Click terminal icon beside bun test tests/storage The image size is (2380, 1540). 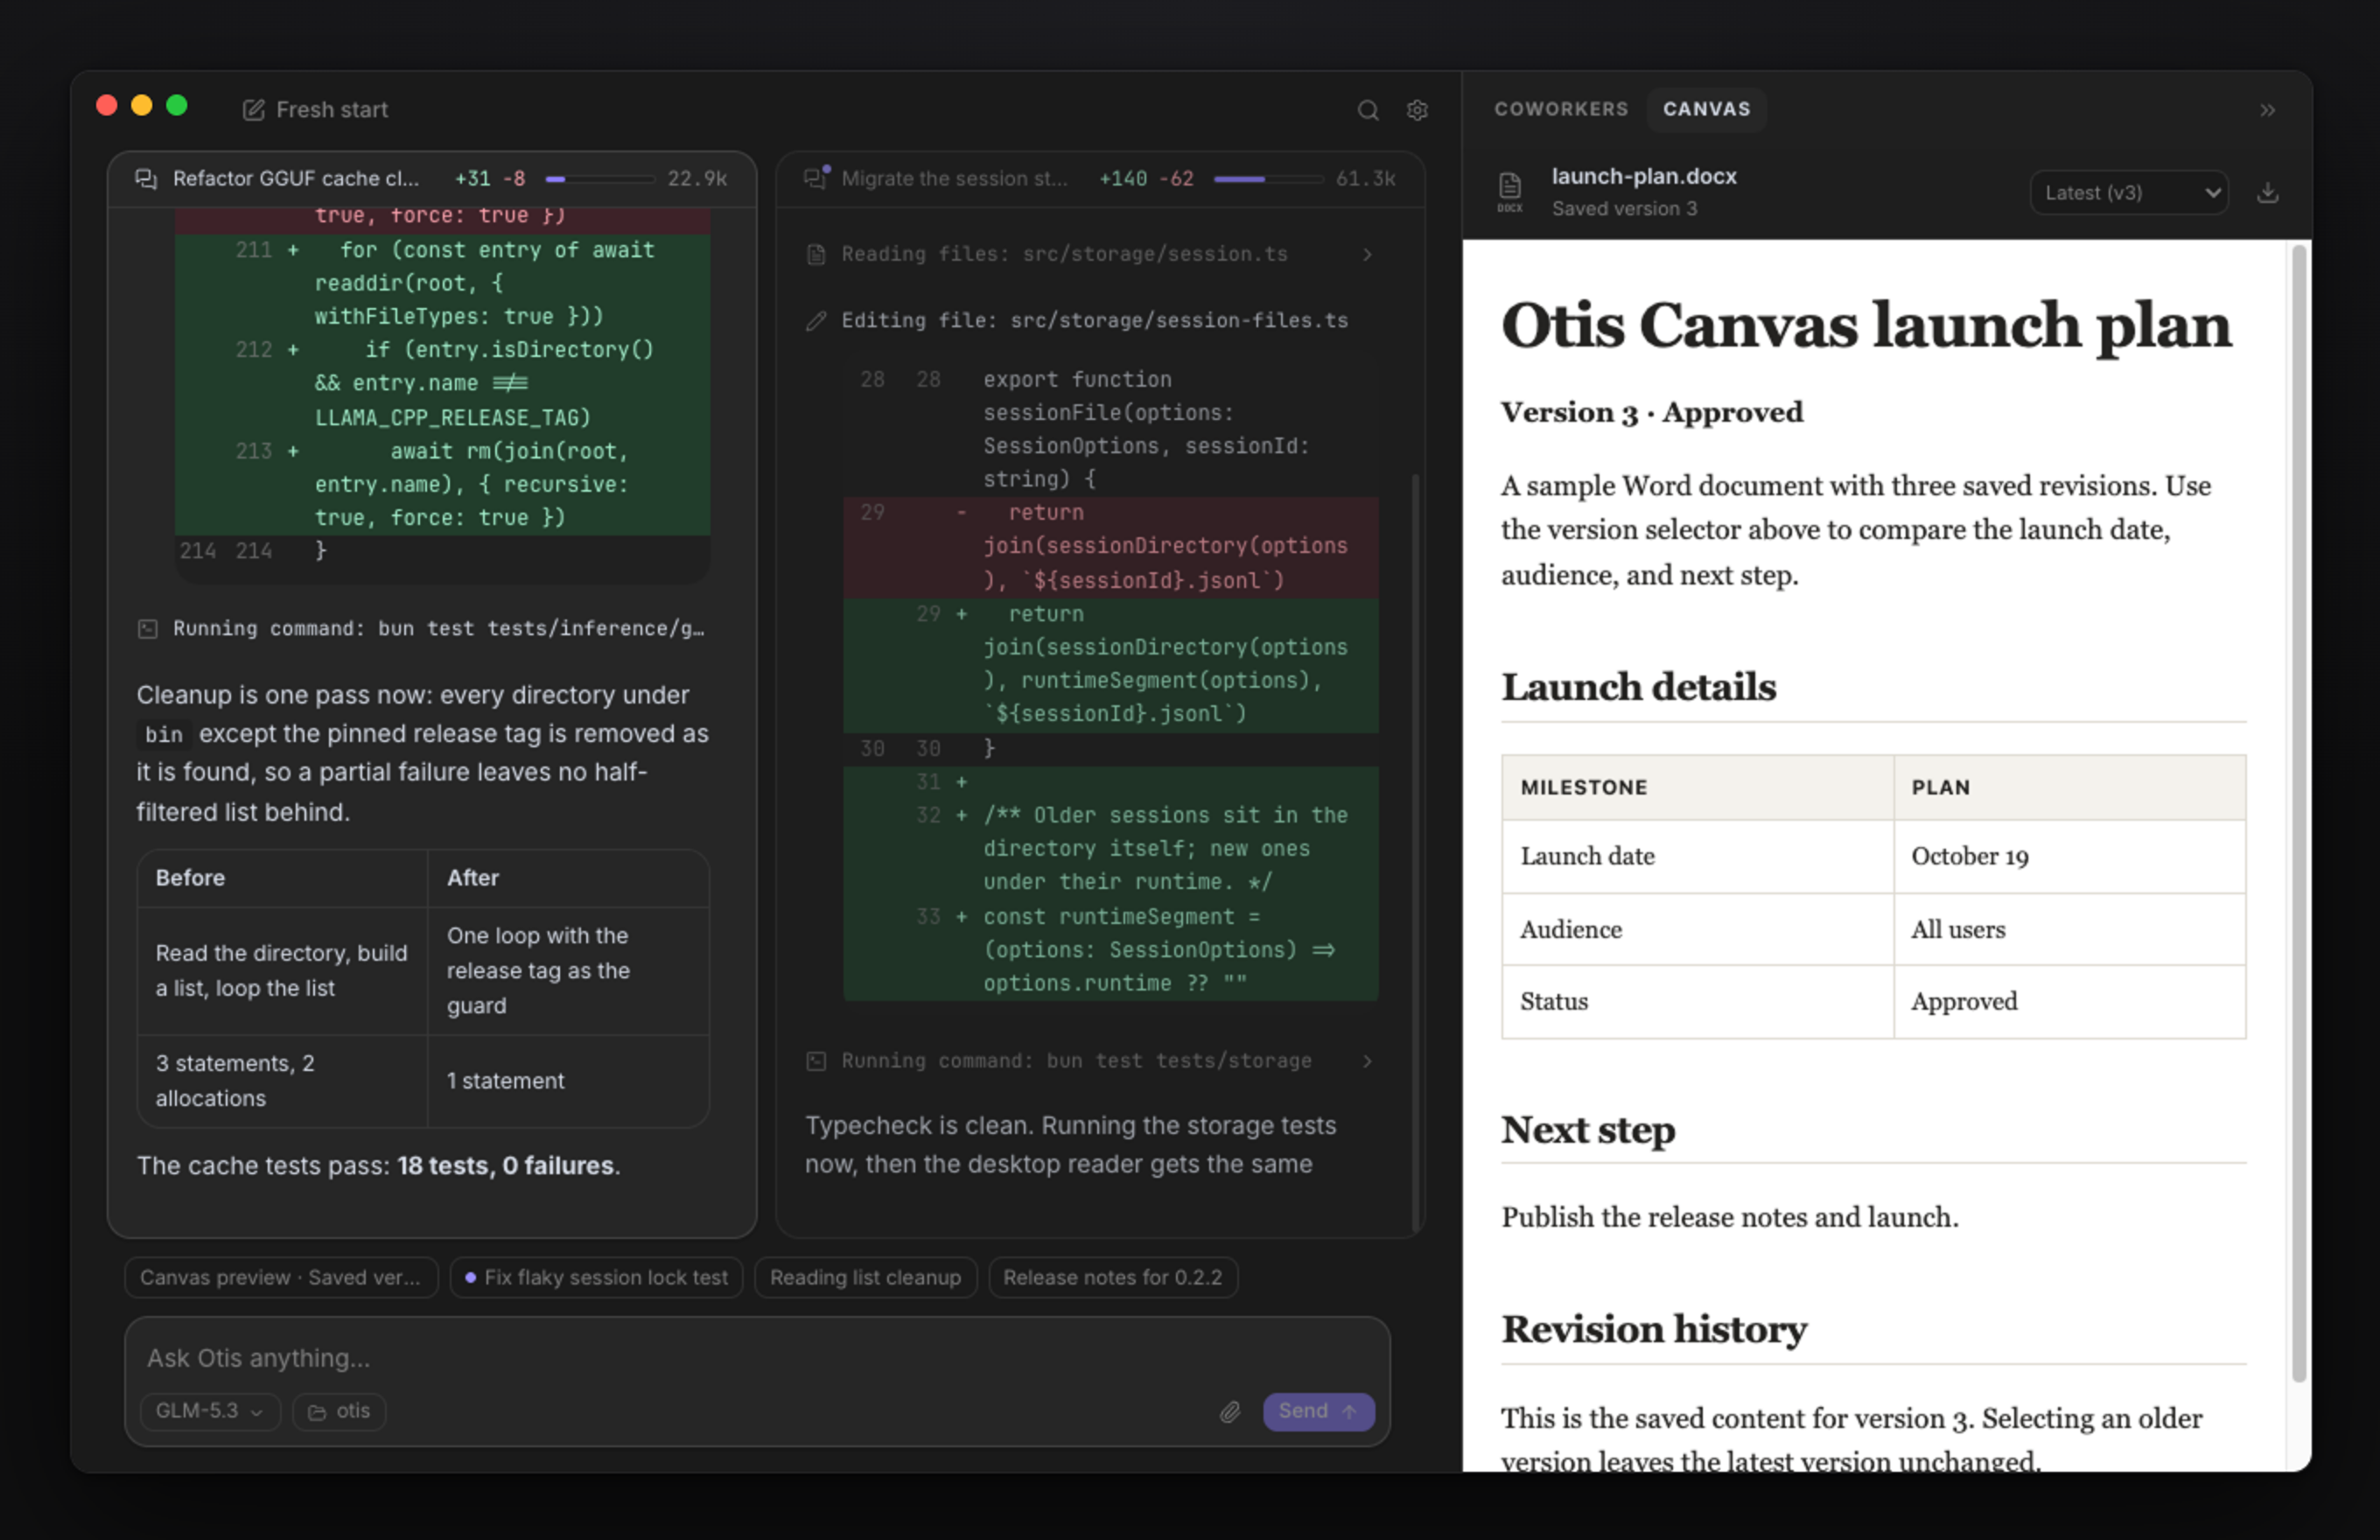tap(816, 1061)
